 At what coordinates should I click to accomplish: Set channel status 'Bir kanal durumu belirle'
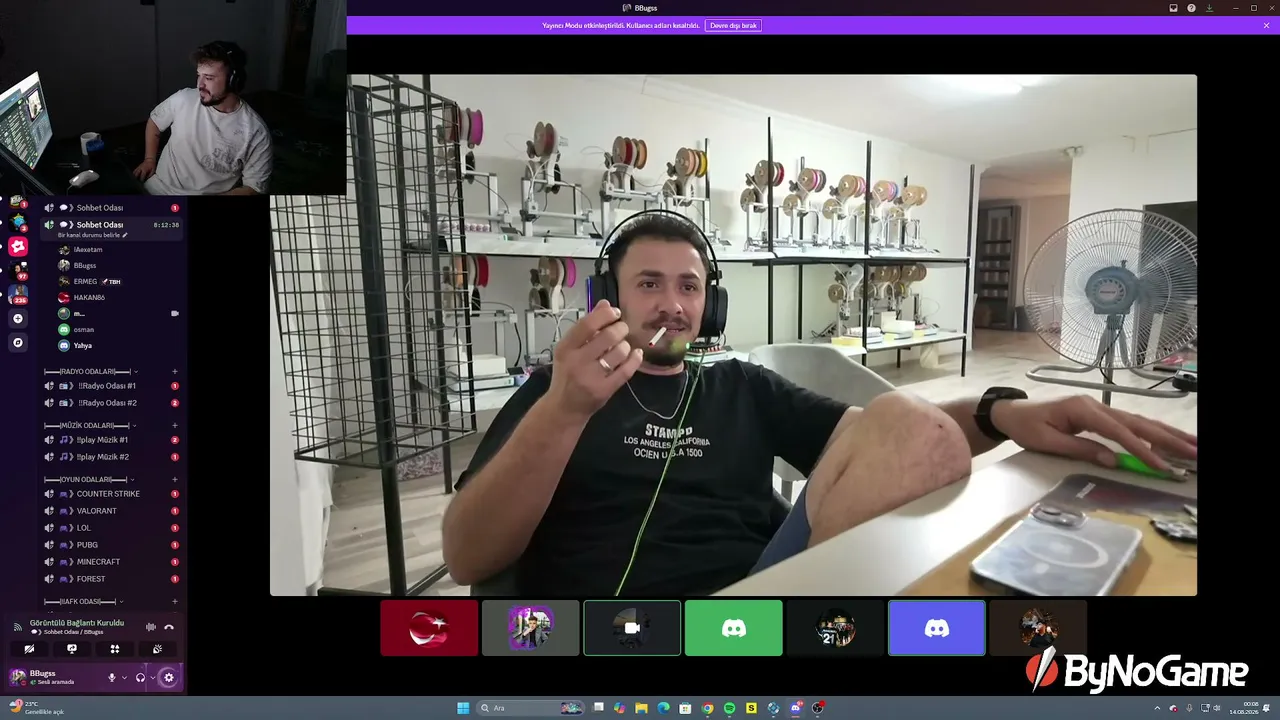tap(93, 235)
